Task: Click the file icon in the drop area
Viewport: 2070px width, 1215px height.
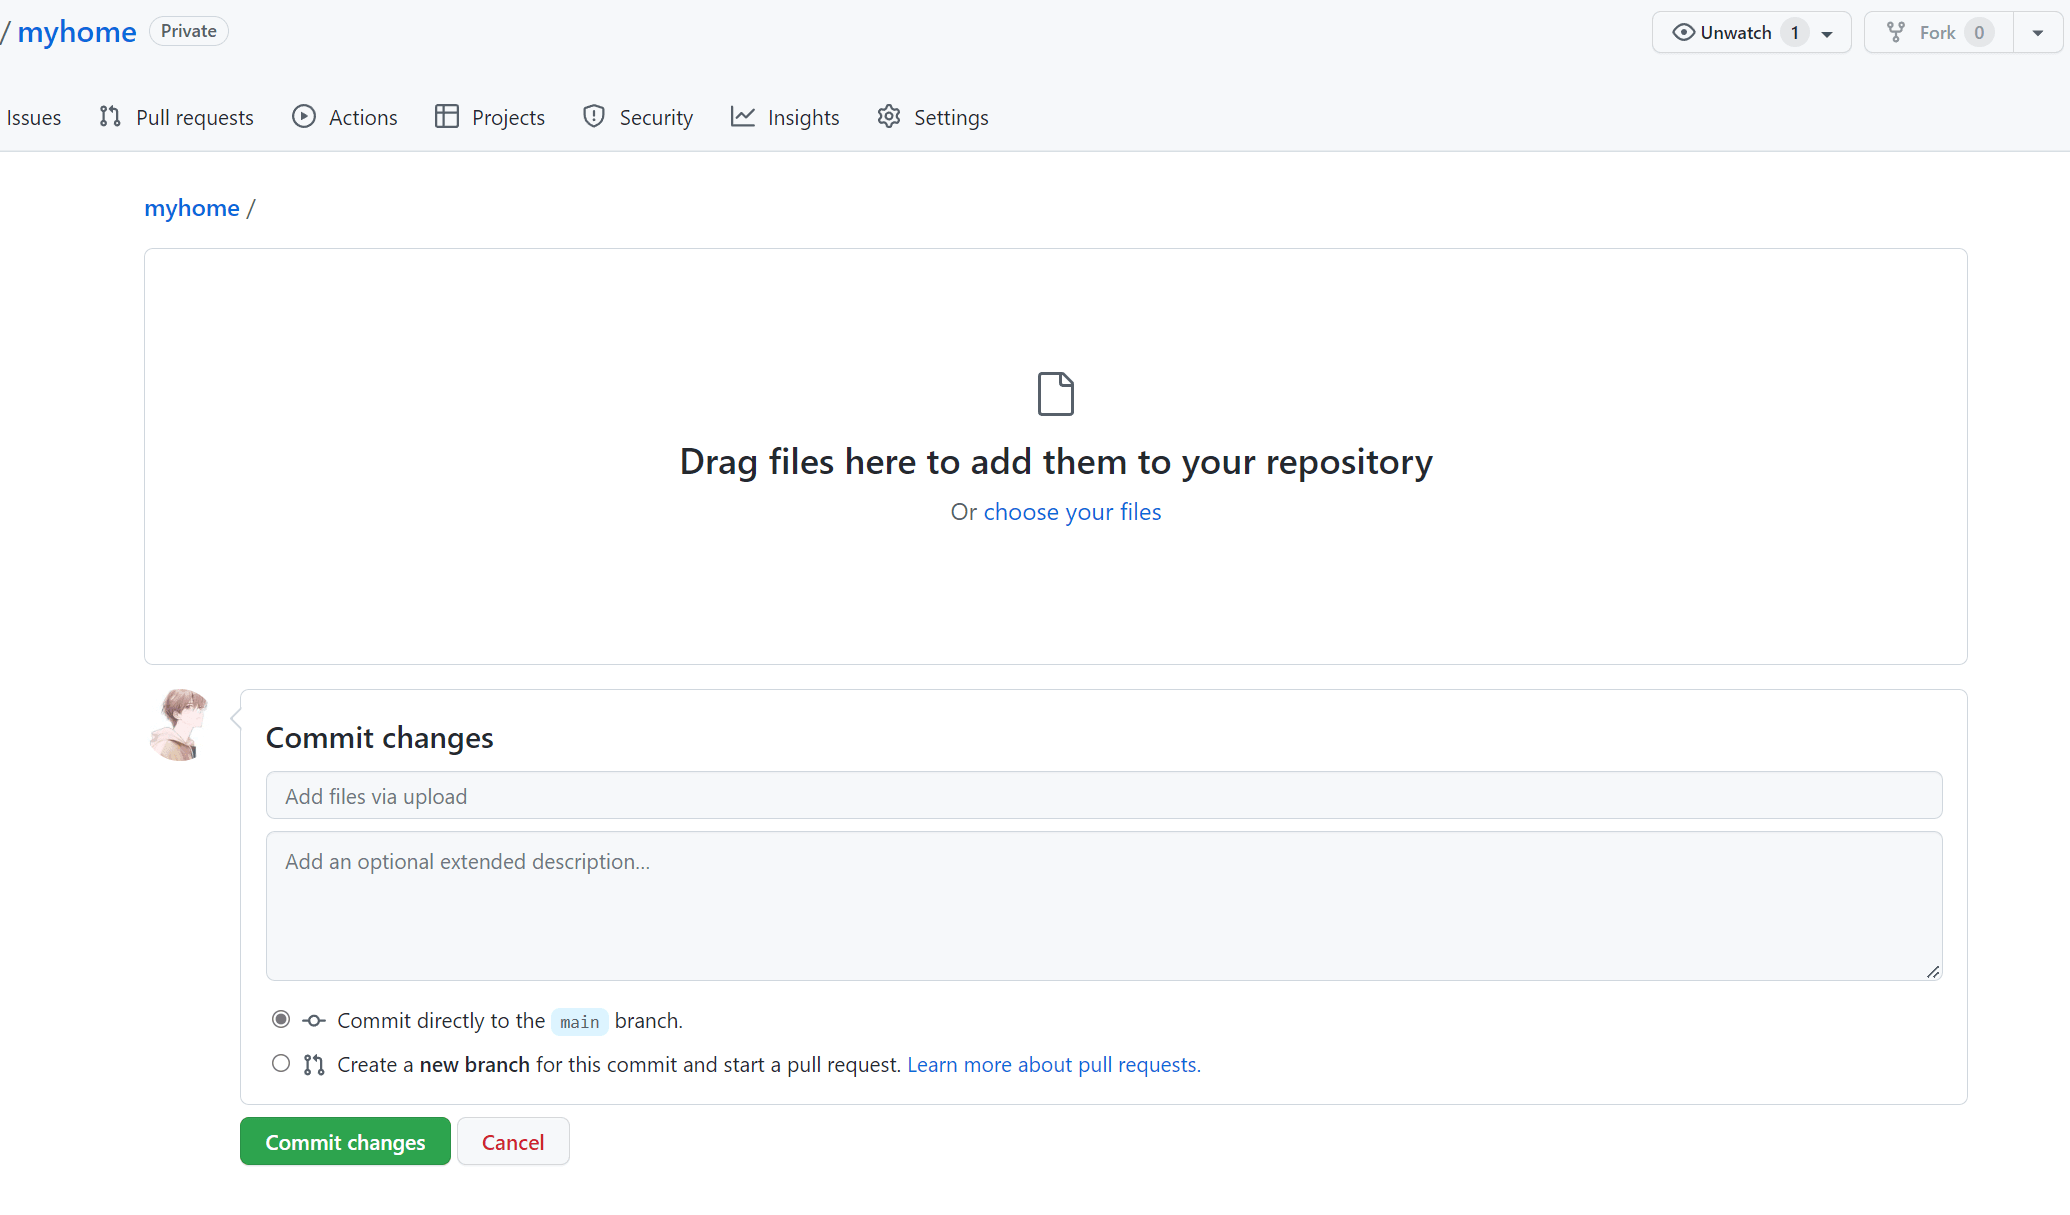Action: click(1055, 394)
